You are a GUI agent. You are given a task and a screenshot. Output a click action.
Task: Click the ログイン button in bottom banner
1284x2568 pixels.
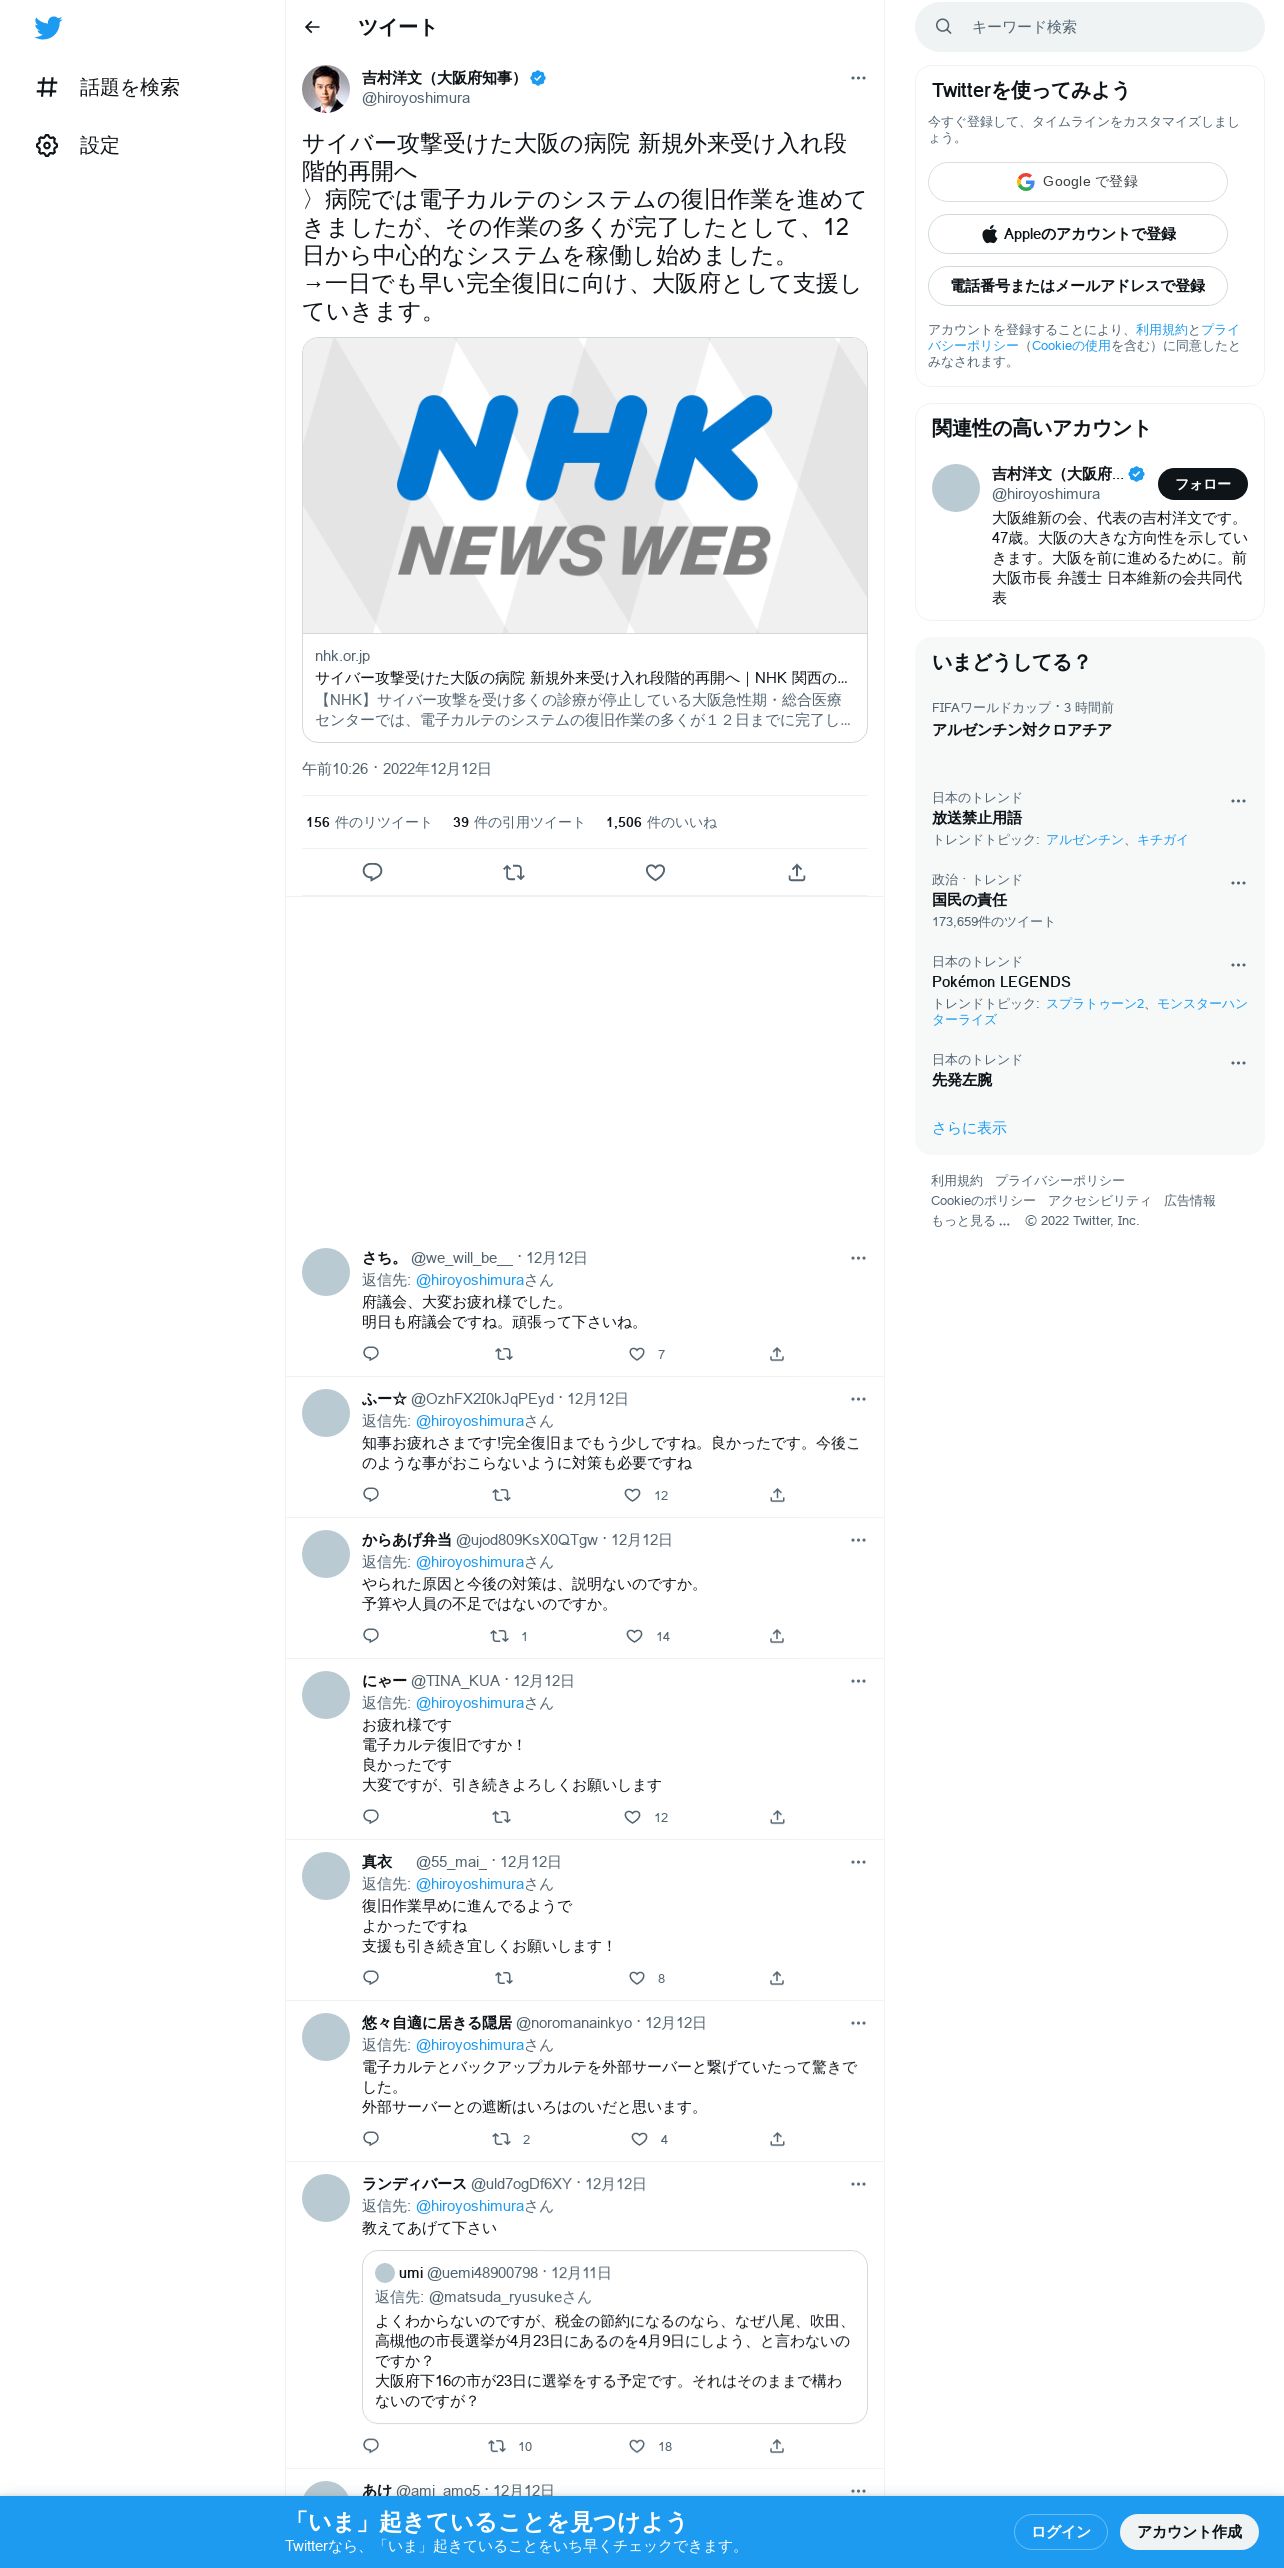coord(1061,2531)
